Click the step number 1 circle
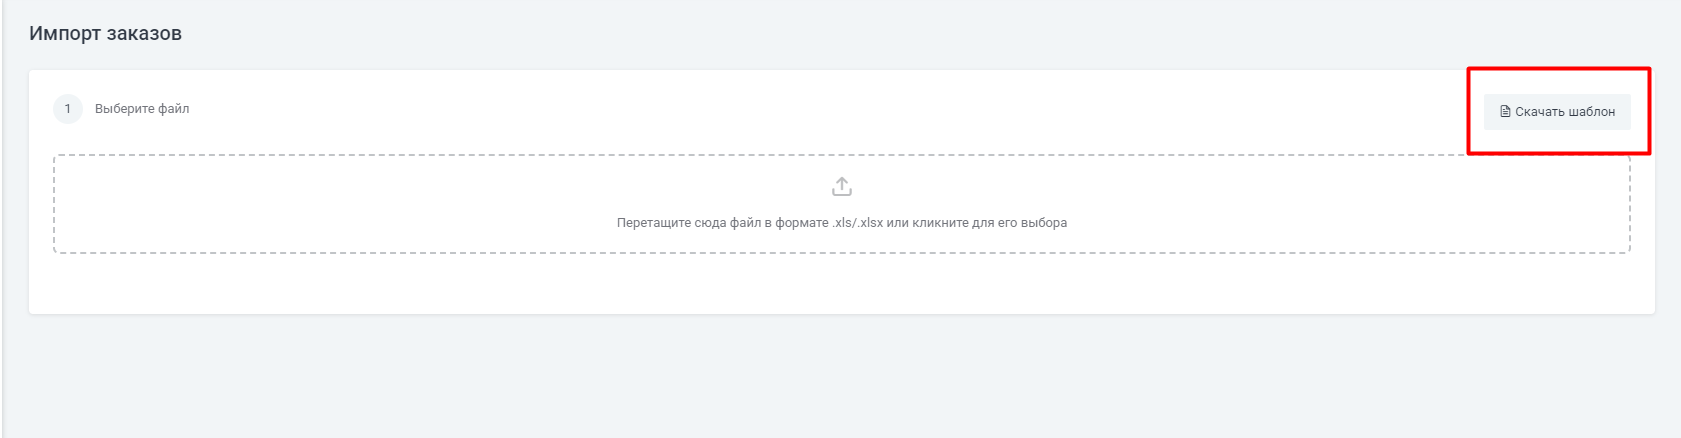 click(x=68, y=109)
